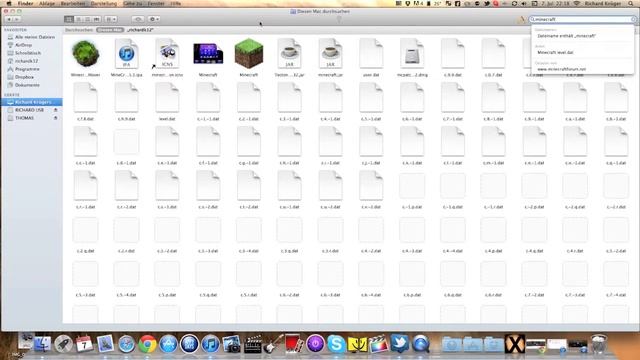Open the Finder menu

coord(25,3)
